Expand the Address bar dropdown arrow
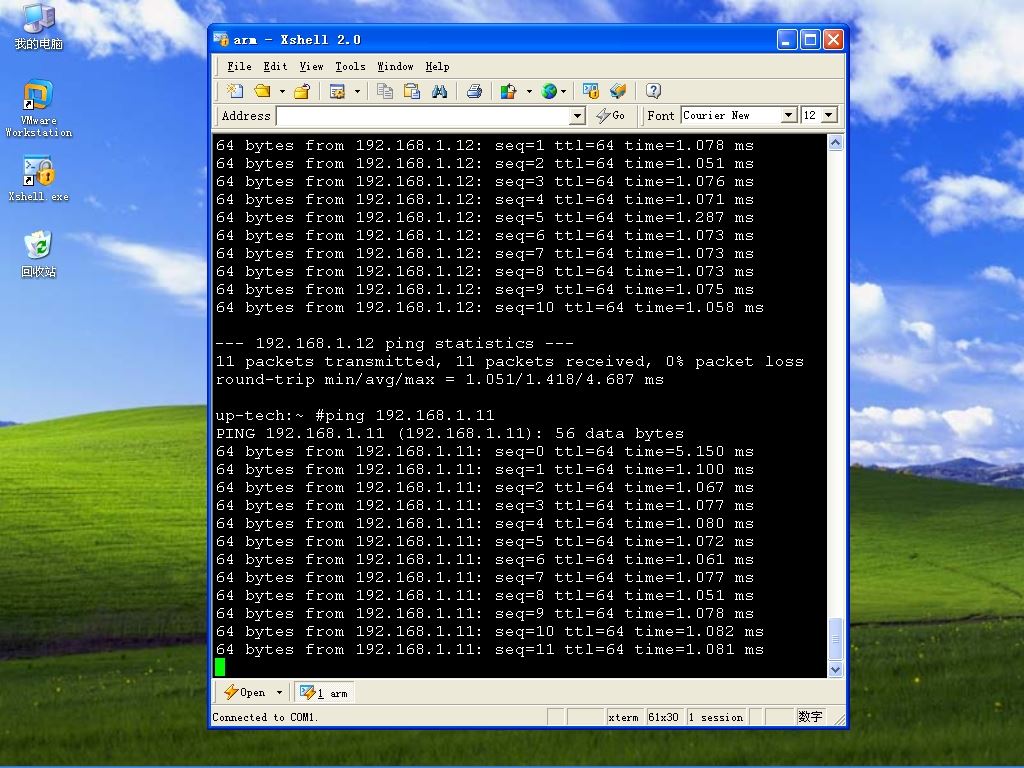Image resolution: width=1024 pixels, height=768 pixels. [577, 116]
